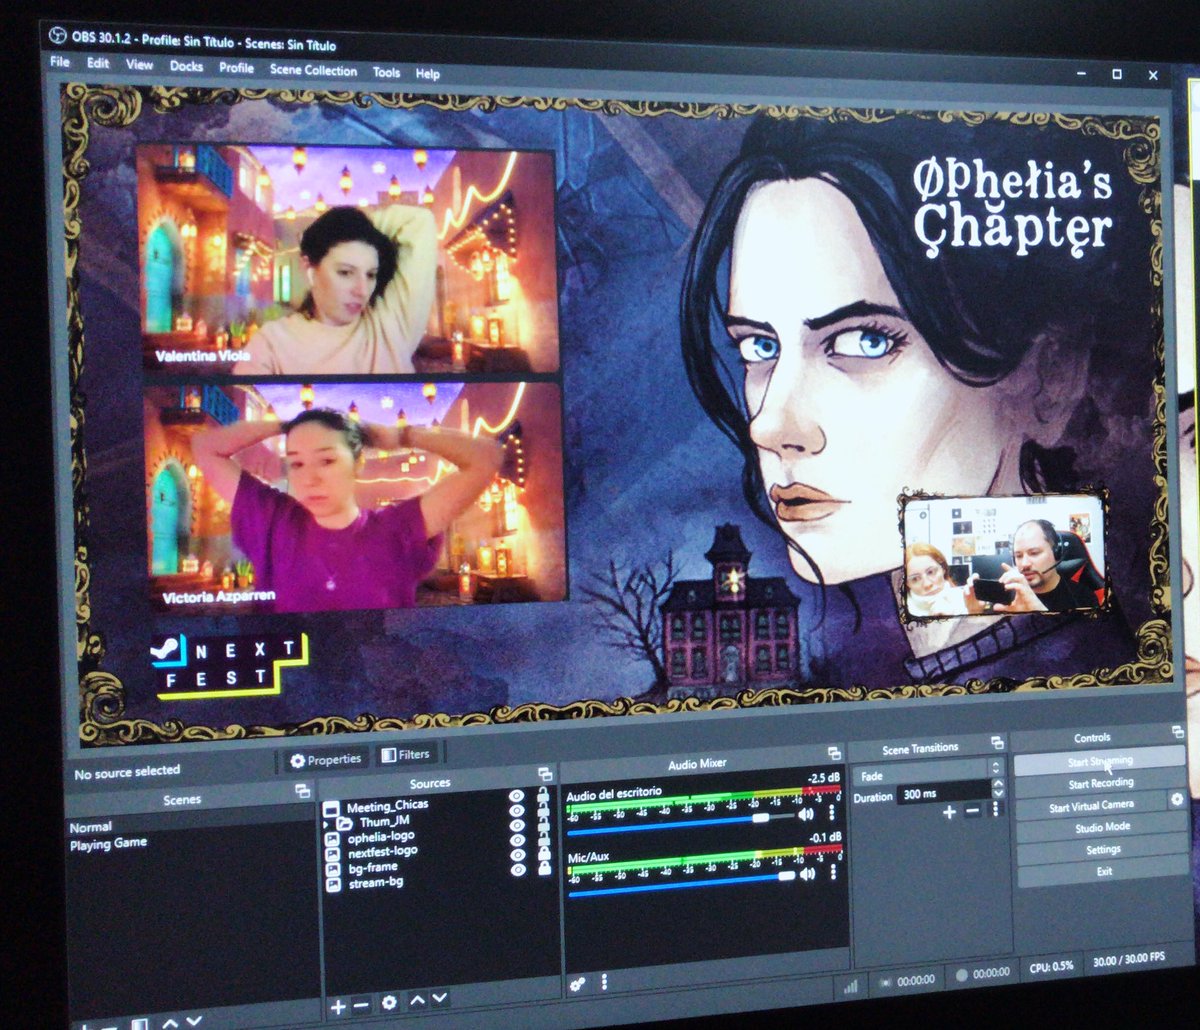Undock the Audio Mixer panel icon
Image resolution: width=1200 pixels, height=1030 pixels.
point(834,752)
